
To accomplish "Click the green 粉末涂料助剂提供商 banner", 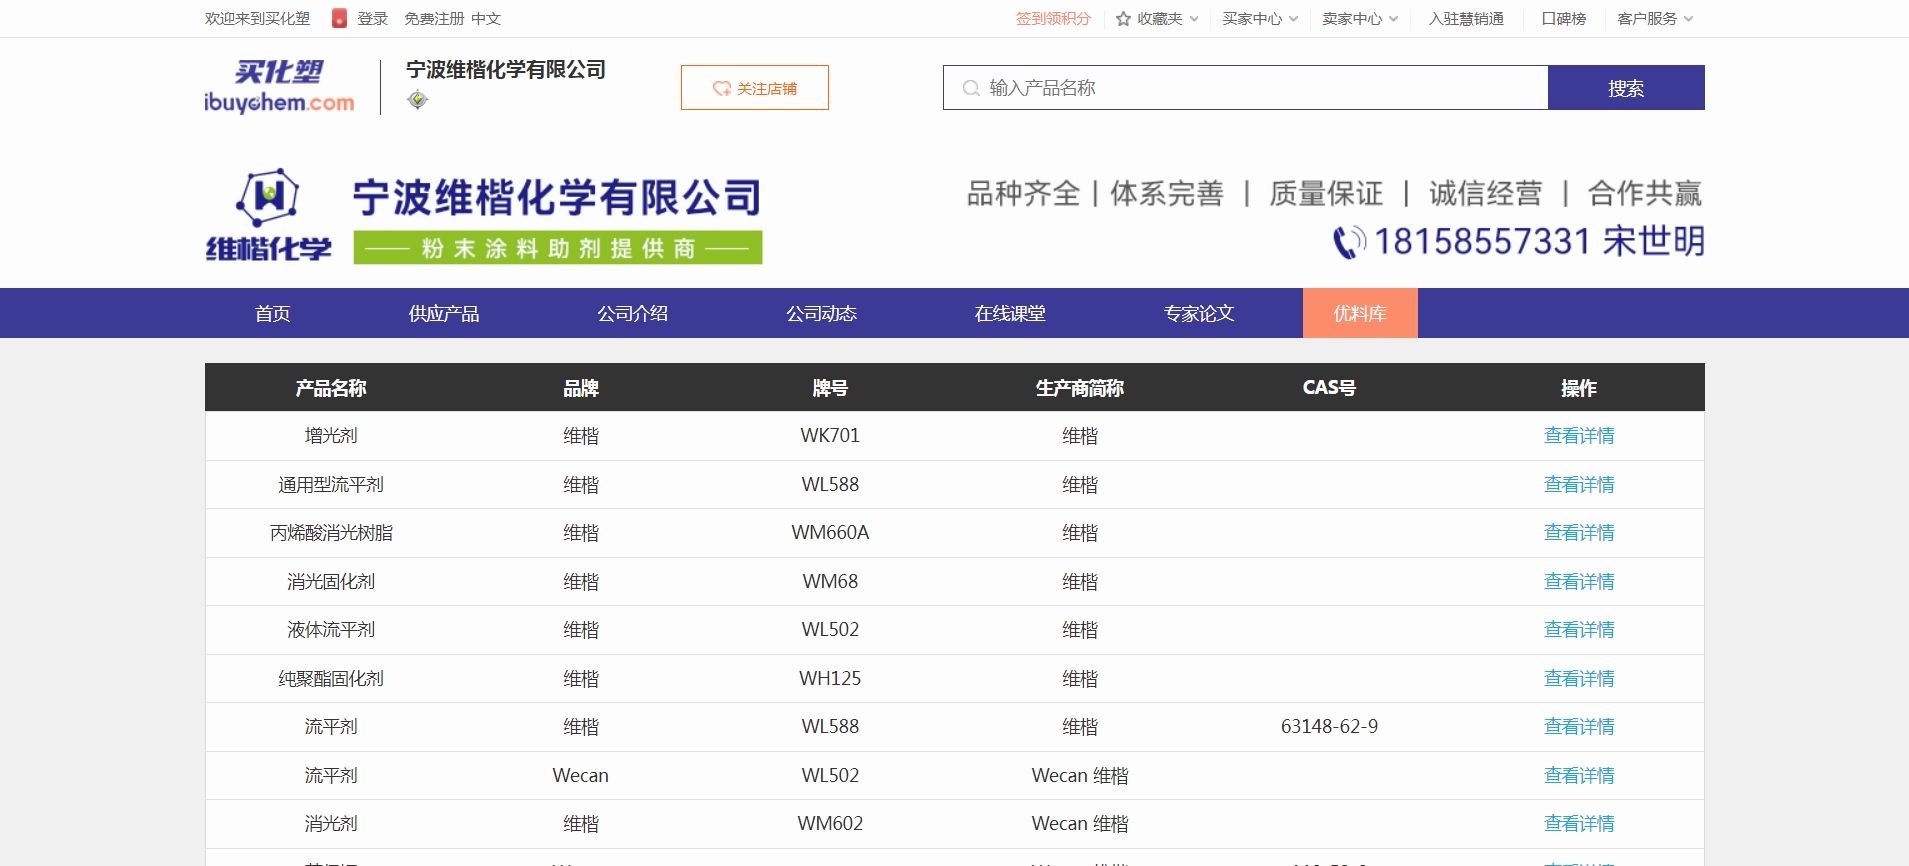I will [x=558, y=248].
